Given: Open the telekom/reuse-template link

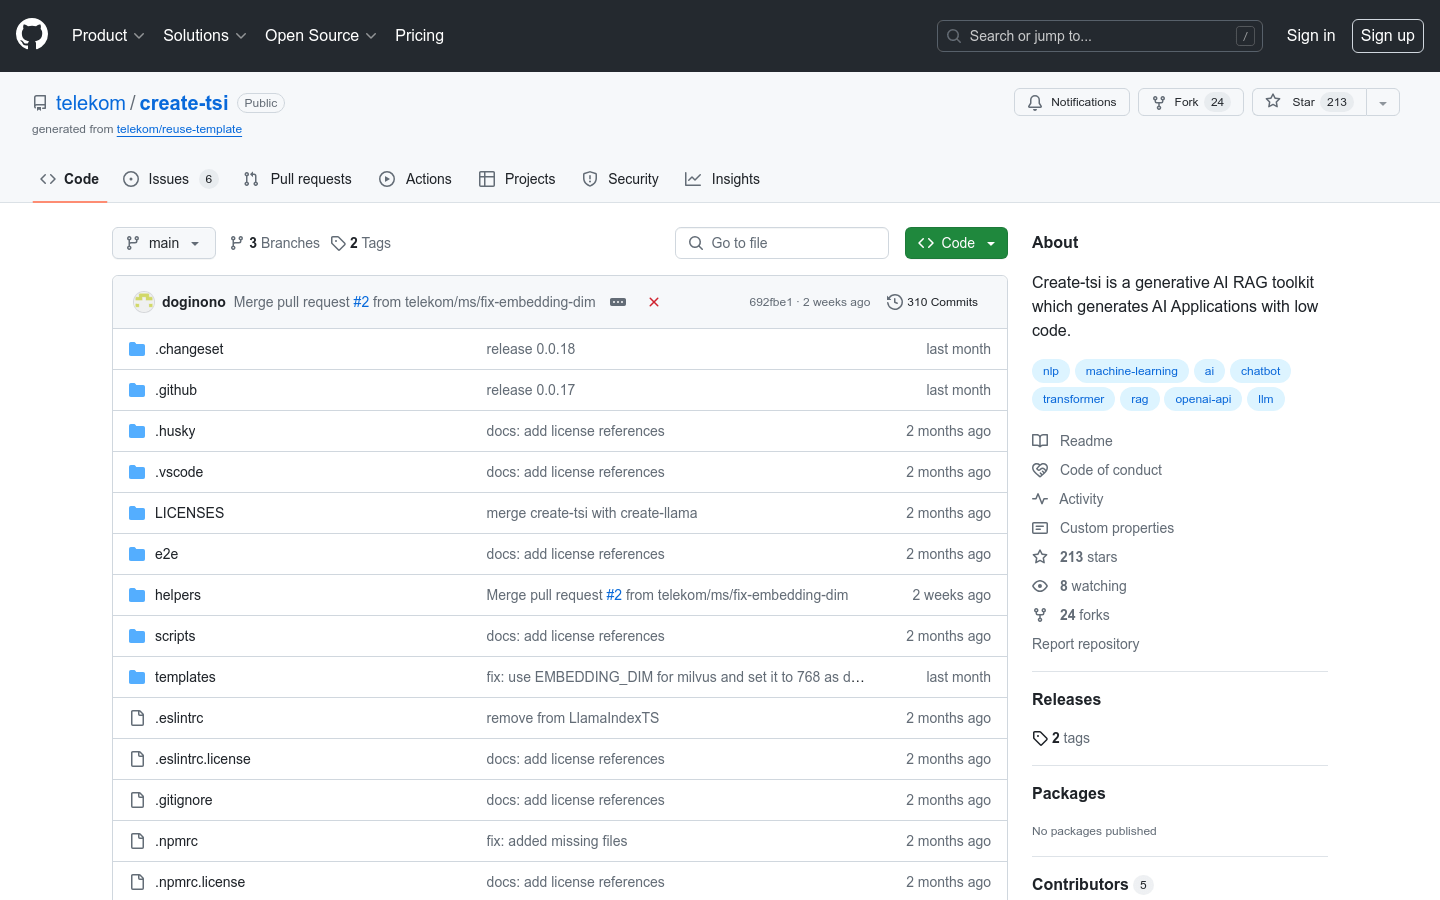Looking at the screenshot, I should coord(179,129).
